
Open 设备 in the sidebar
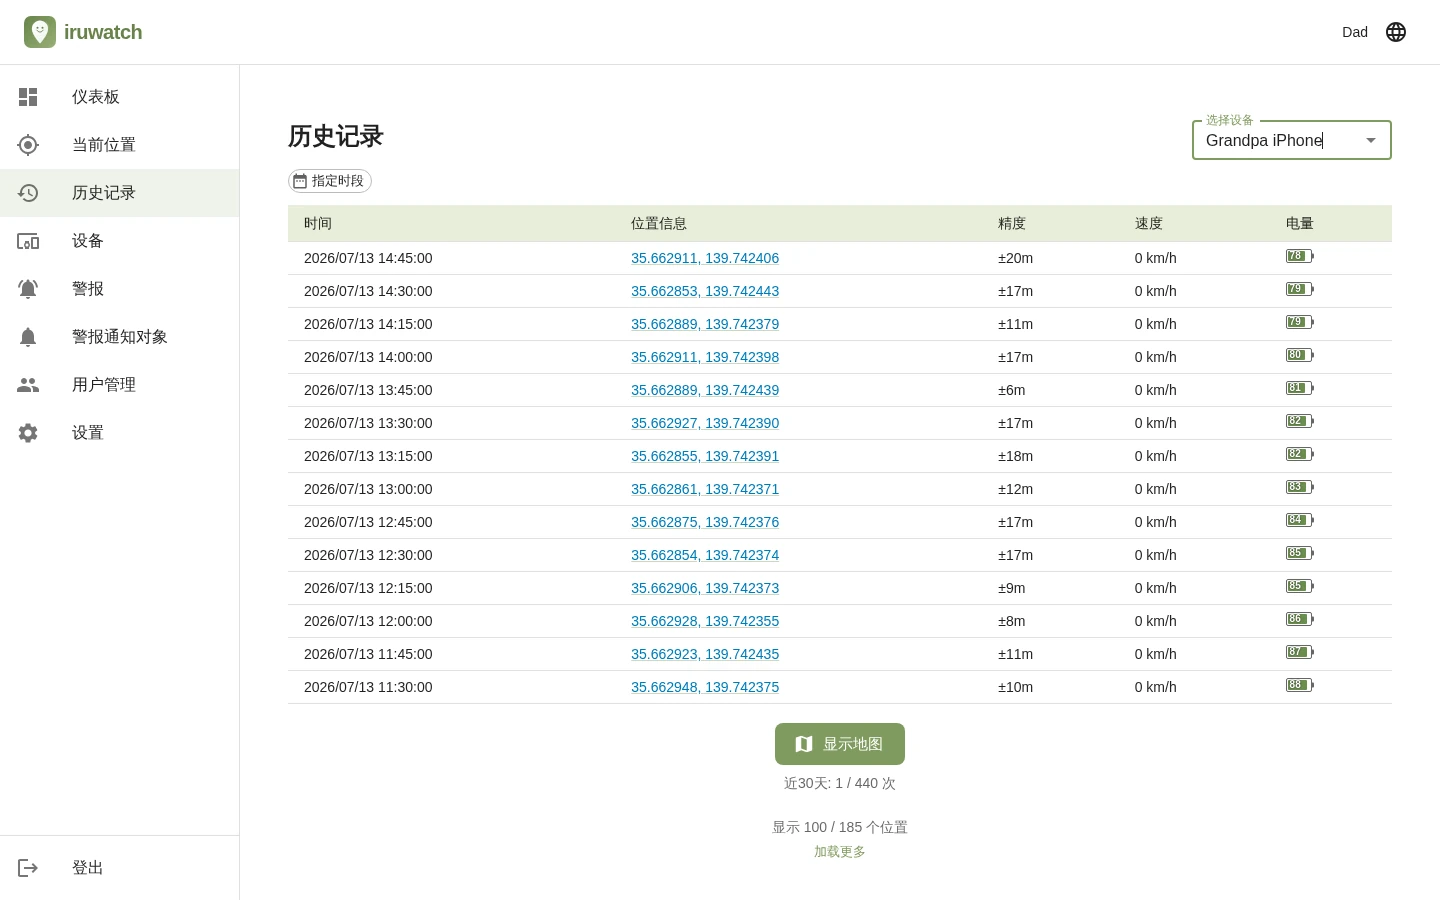[x=120, y=241]
